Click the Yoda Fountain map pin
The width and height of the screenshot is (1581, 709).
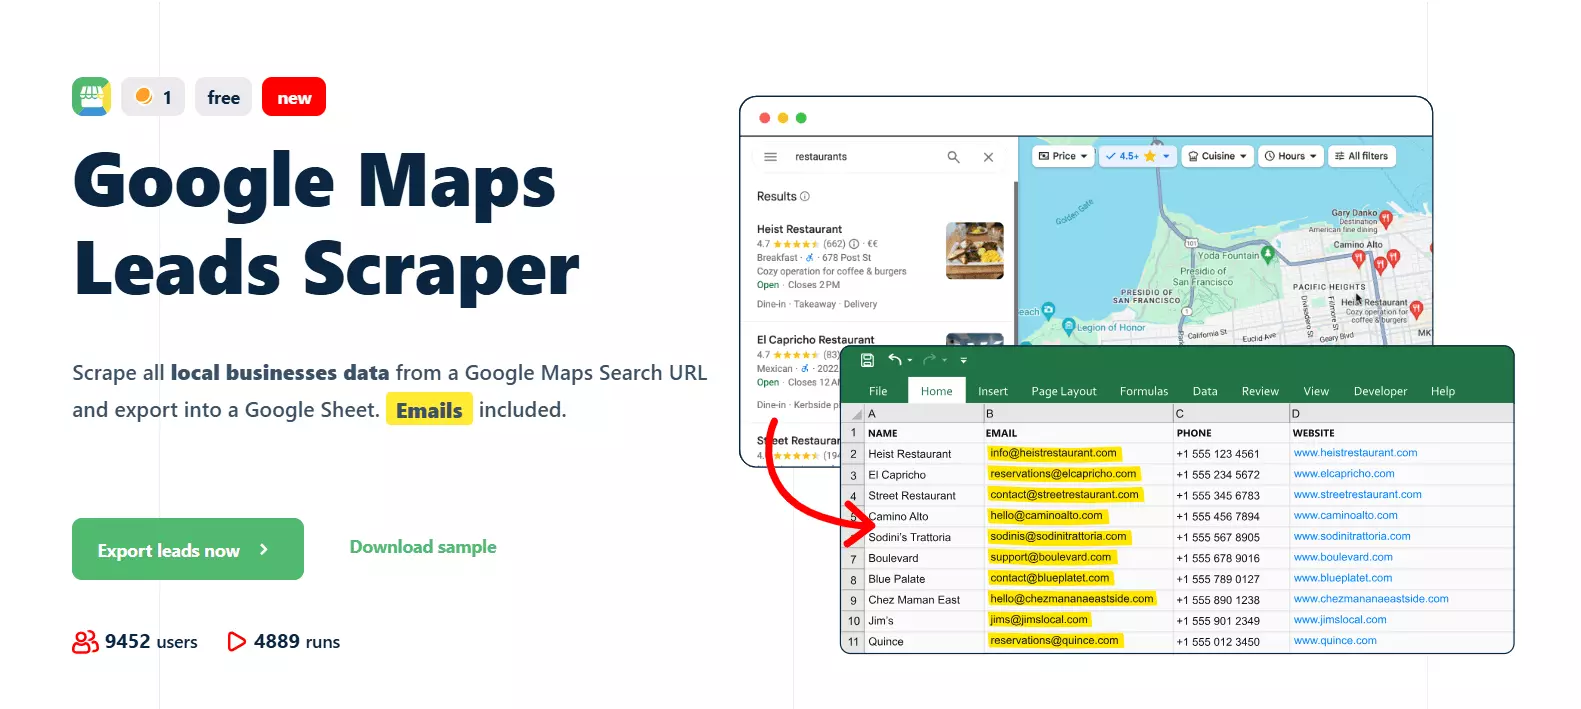click(x=1268, y=255)
